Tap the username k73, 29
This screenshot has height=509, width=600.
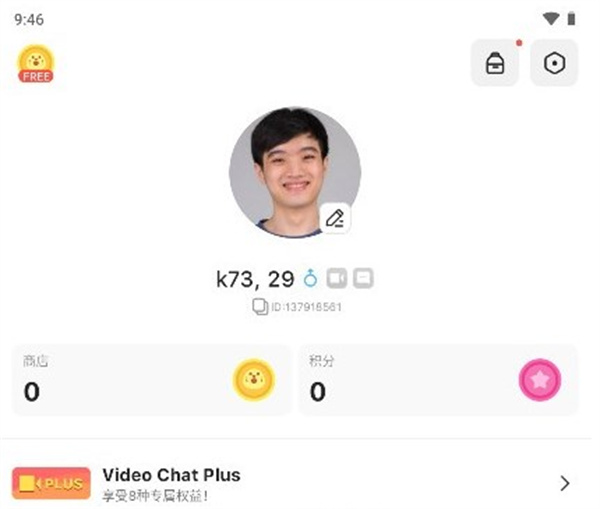[x=255, y=279]
